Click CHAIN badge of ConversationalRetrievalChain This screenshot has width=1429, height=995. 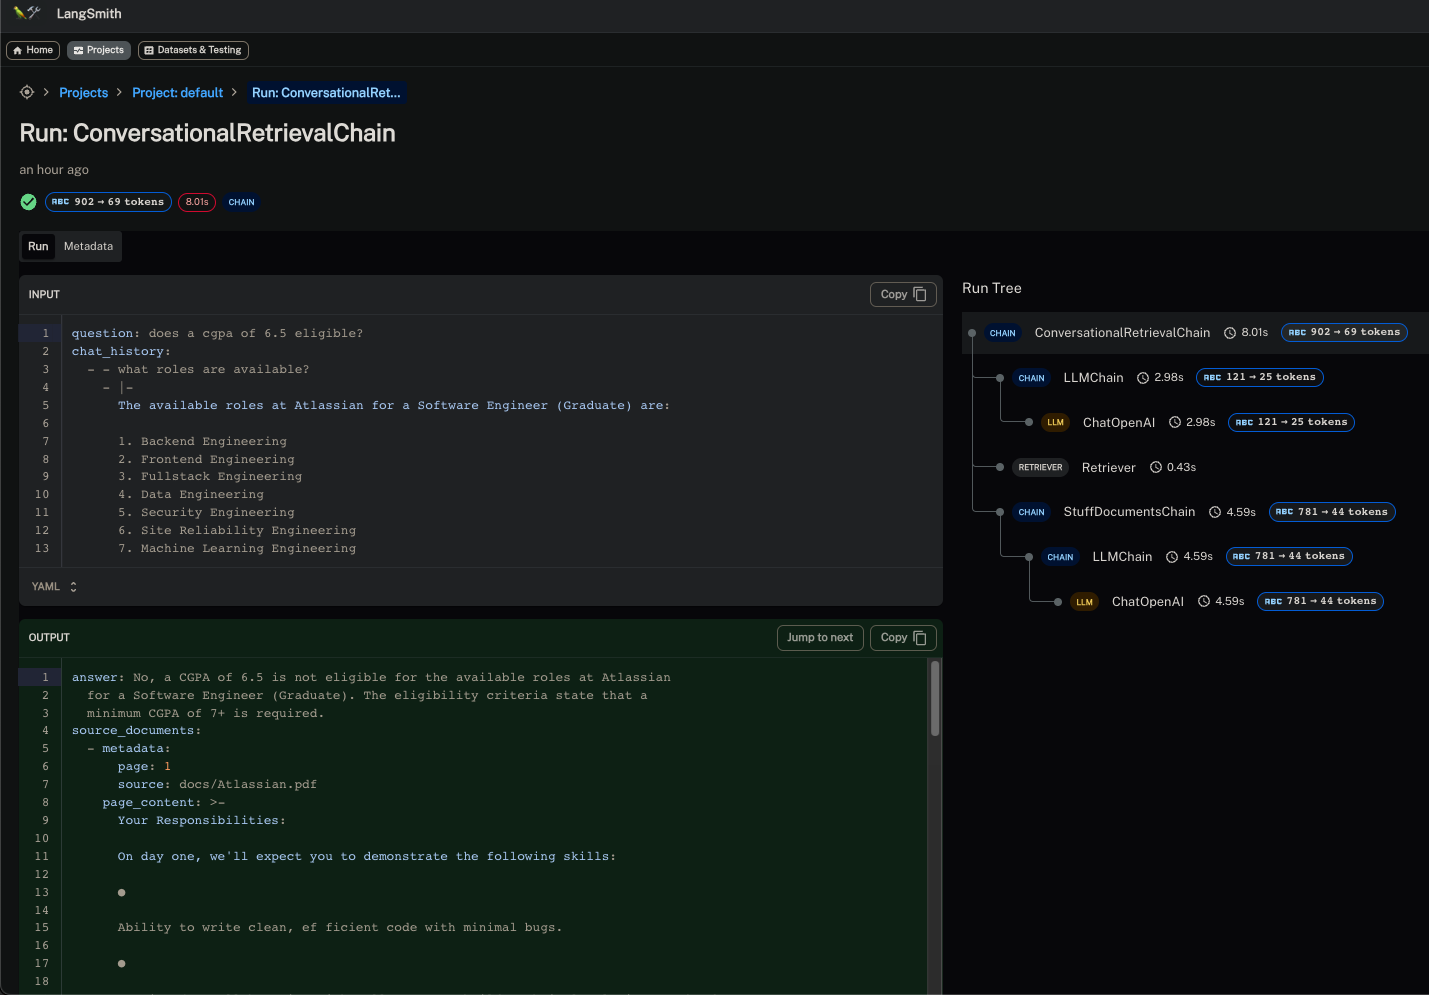1002,333
